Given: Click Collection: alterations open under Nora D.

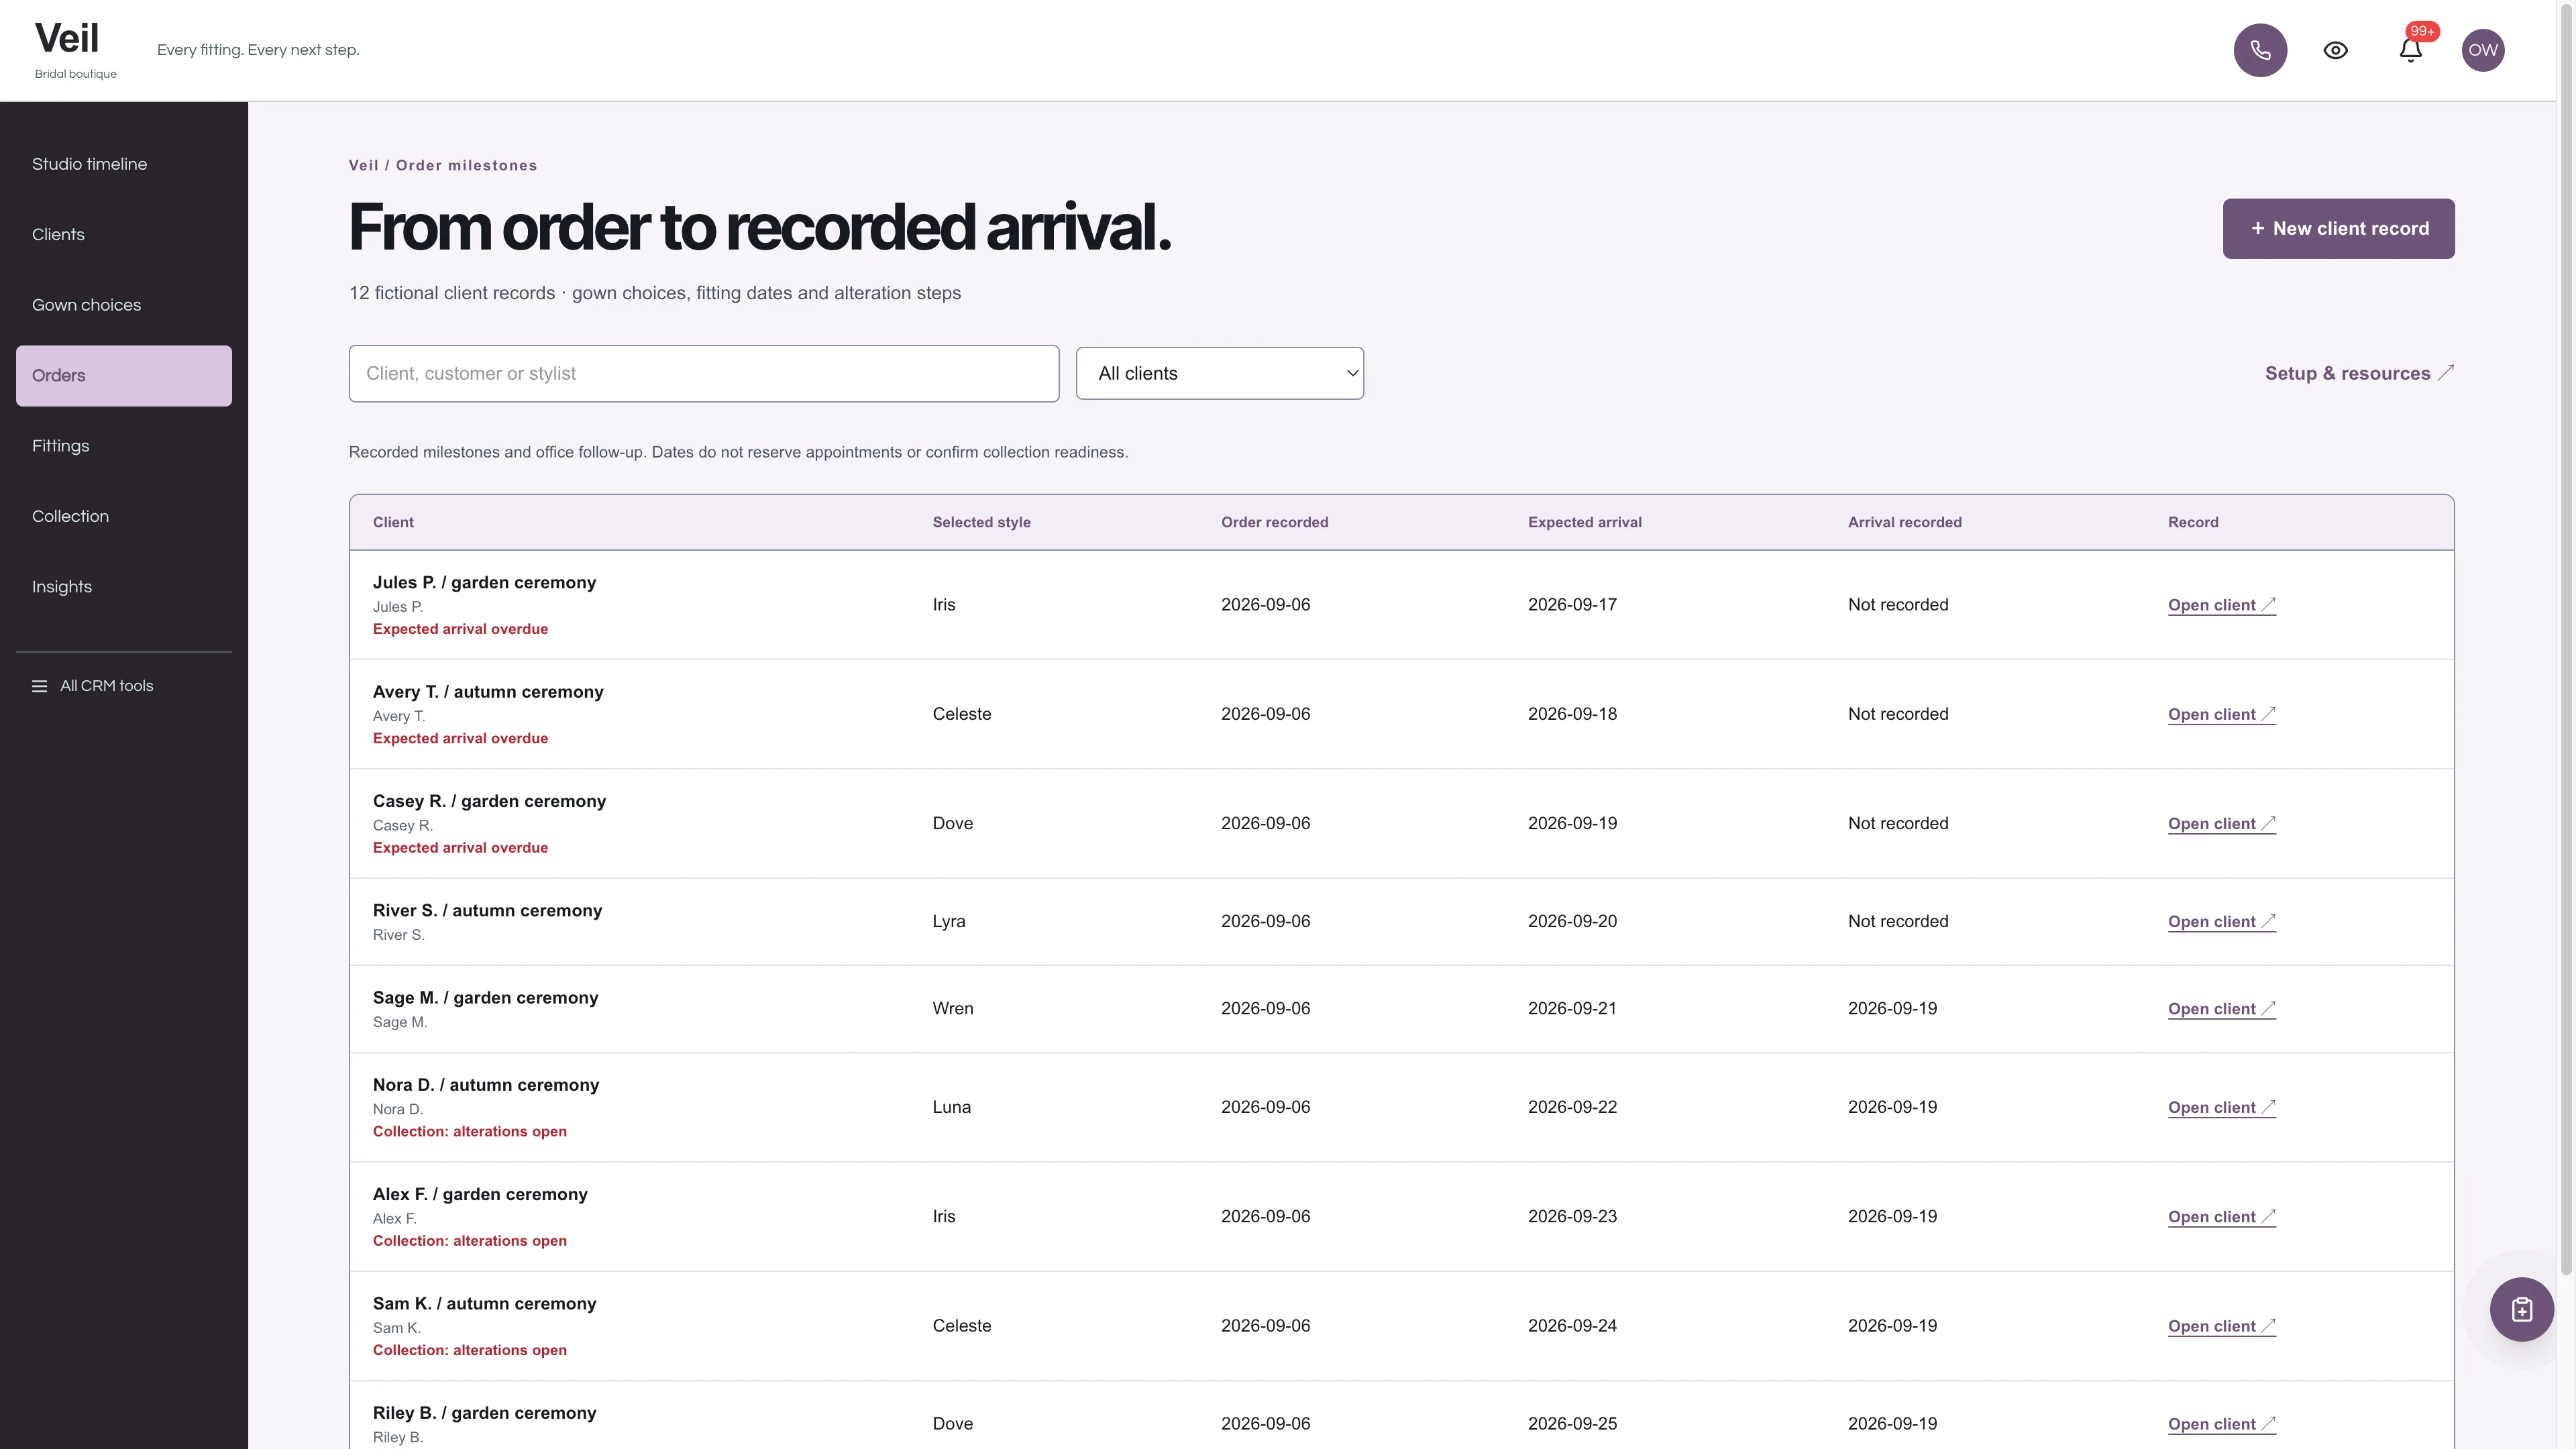Looking at the screenshot, I should [469, 1132].
